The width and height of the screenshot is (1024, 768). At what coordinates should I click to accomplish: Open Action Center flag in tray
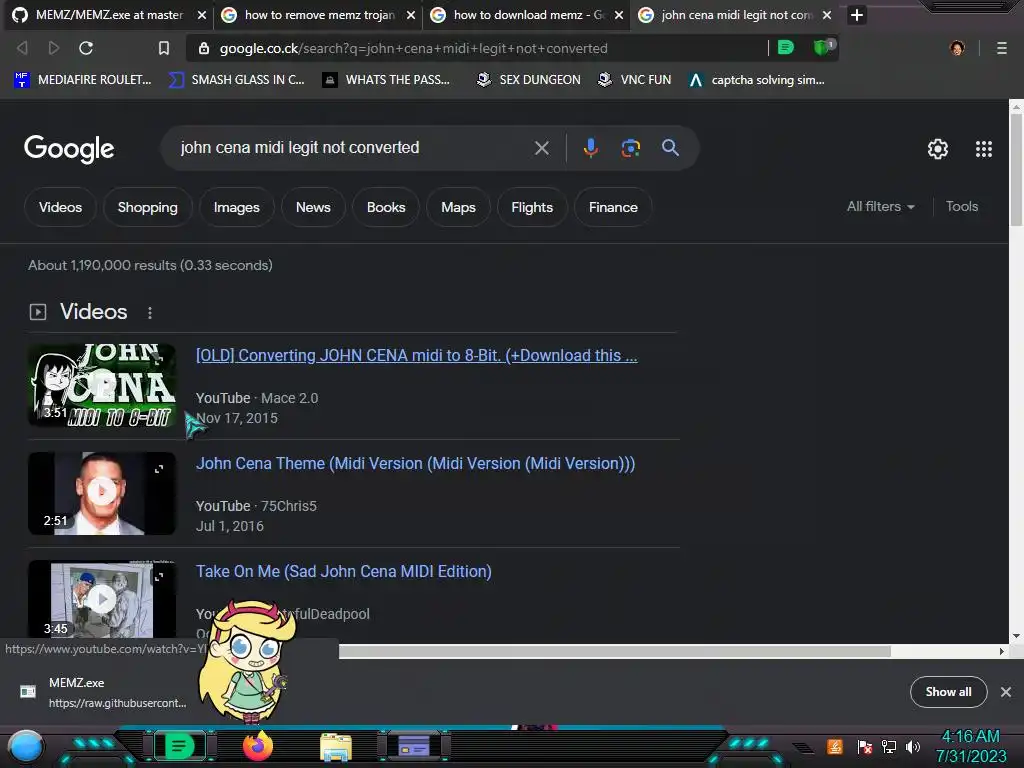pyautogui.click(x=865, y=746)
